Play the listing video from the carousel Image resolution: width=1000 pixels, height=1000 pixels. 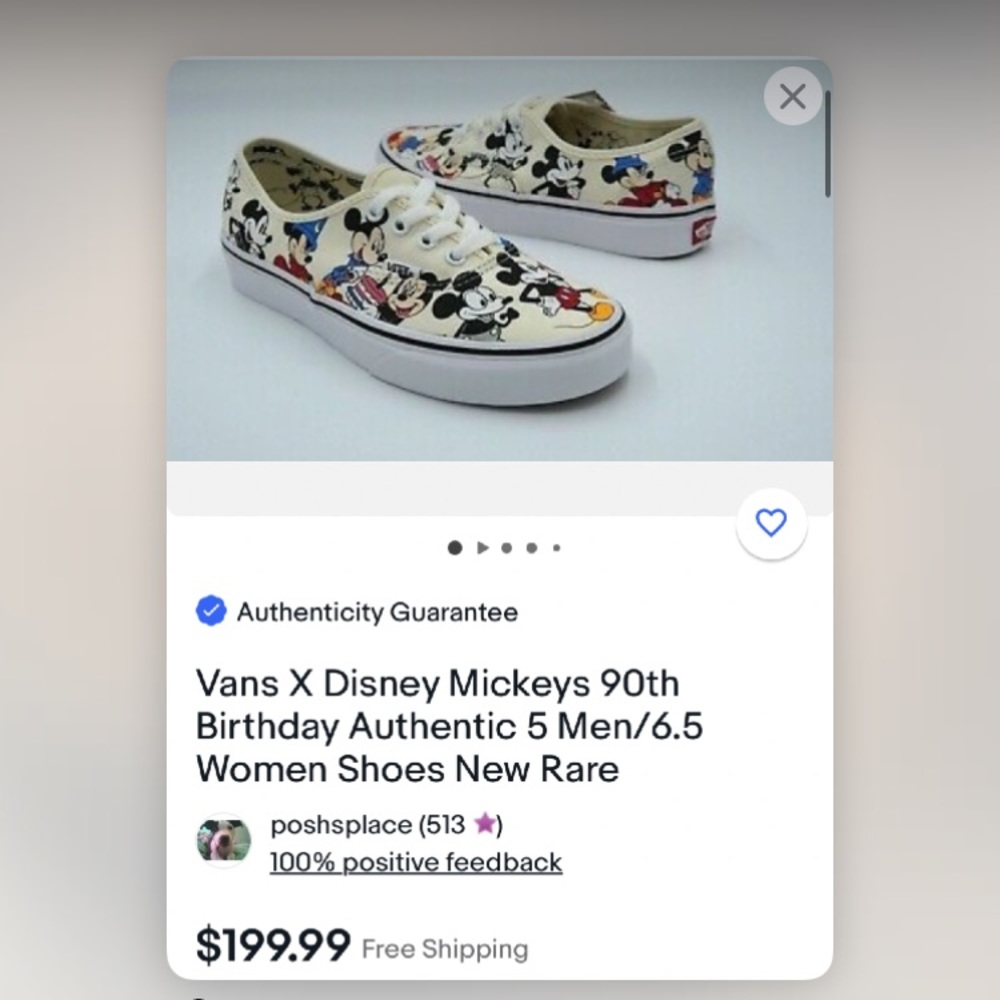[x=482, y=547]
